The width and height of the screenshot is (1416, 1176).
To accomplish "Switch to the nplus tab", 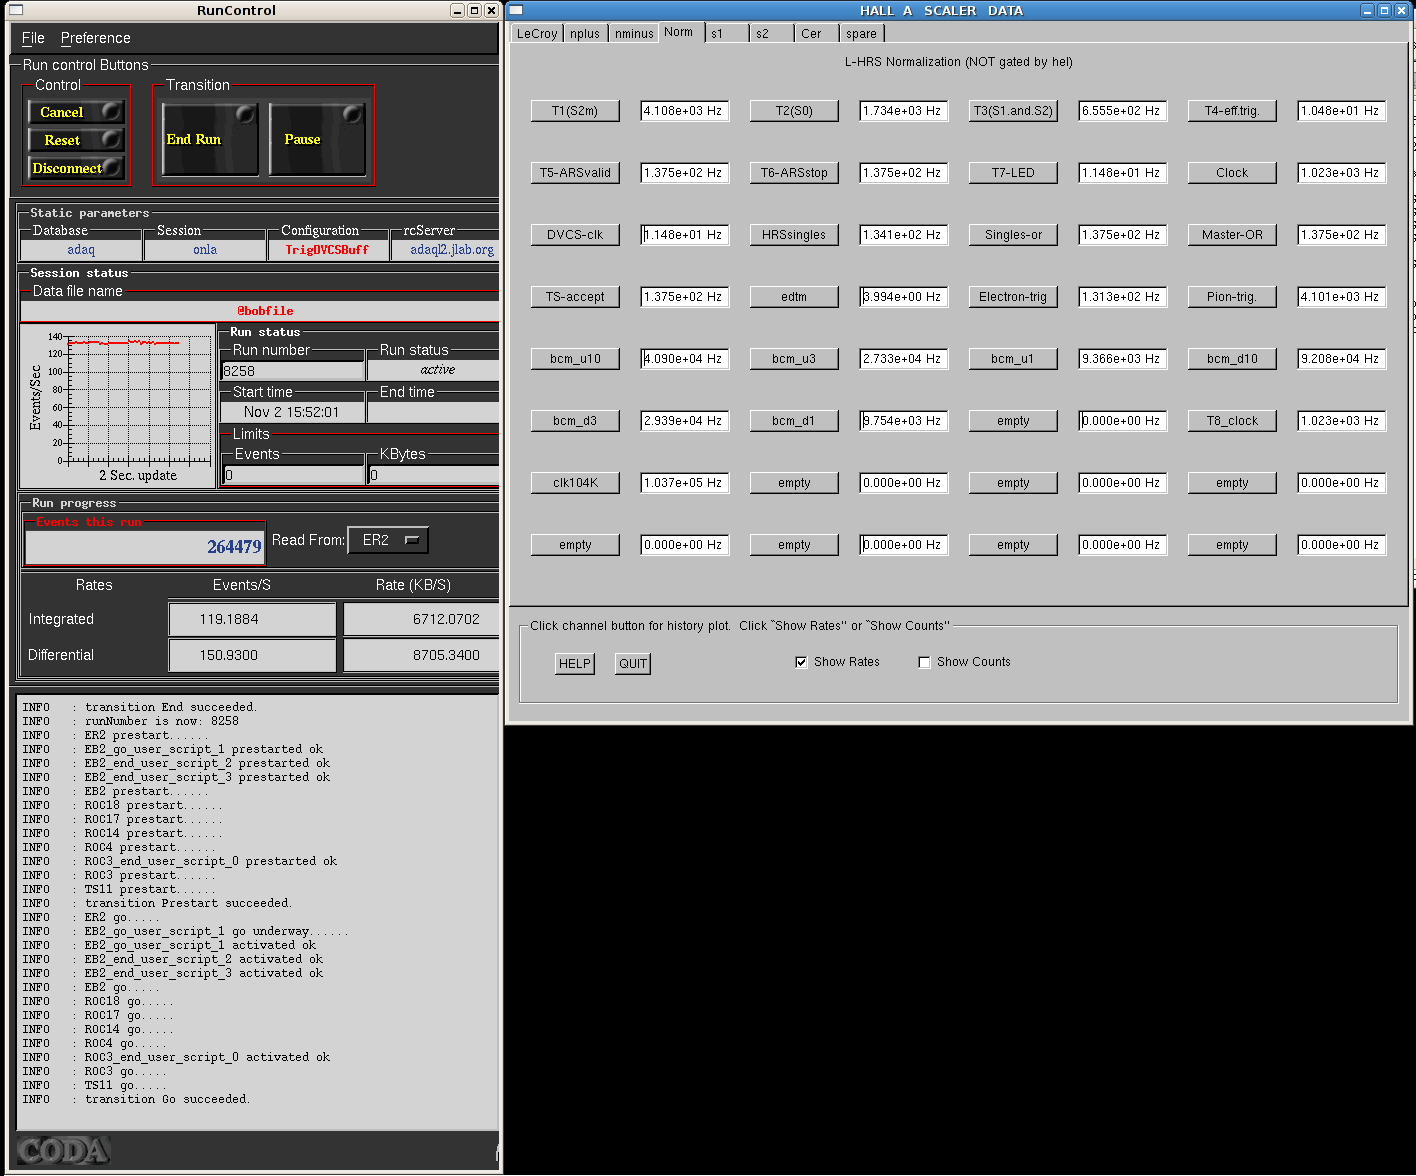I will pyautogui.click(x=585, y=33).
